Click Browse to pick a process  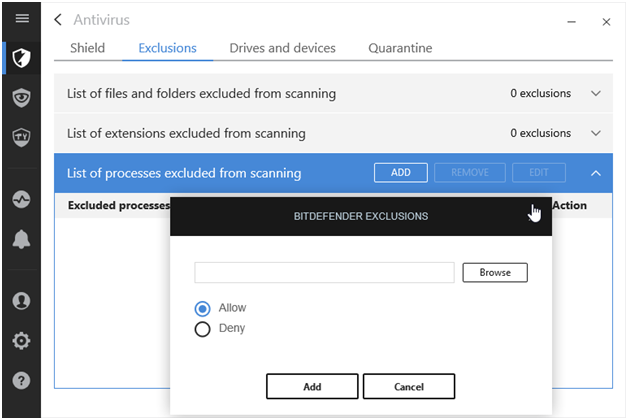tap(495, 273)
